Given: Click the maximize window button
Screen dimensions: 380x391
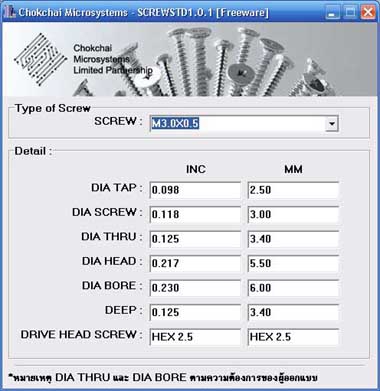Looking at the screenshot, I should pos(350,13).
